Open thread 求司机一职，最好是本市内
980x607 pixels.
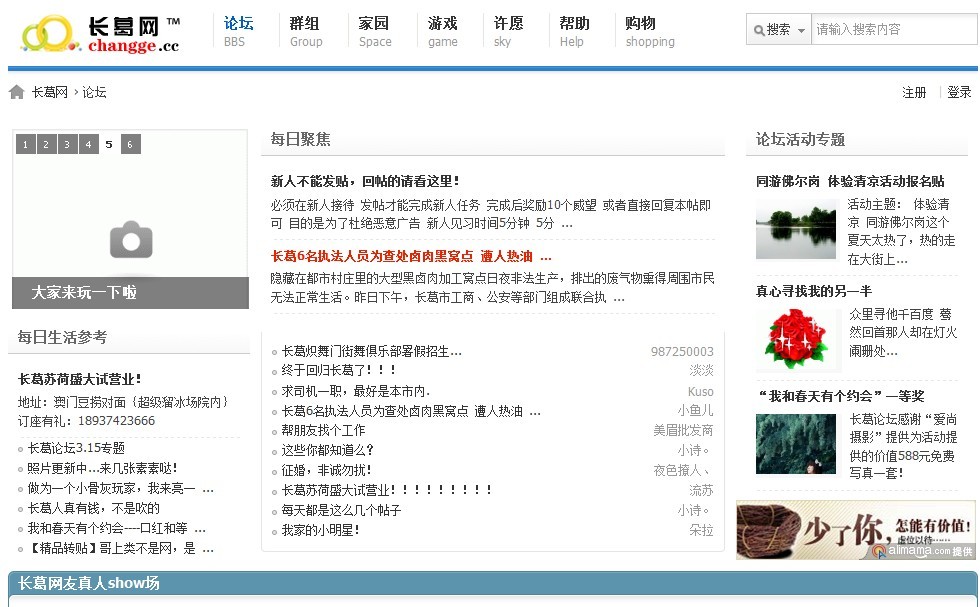tap(356, 391)
